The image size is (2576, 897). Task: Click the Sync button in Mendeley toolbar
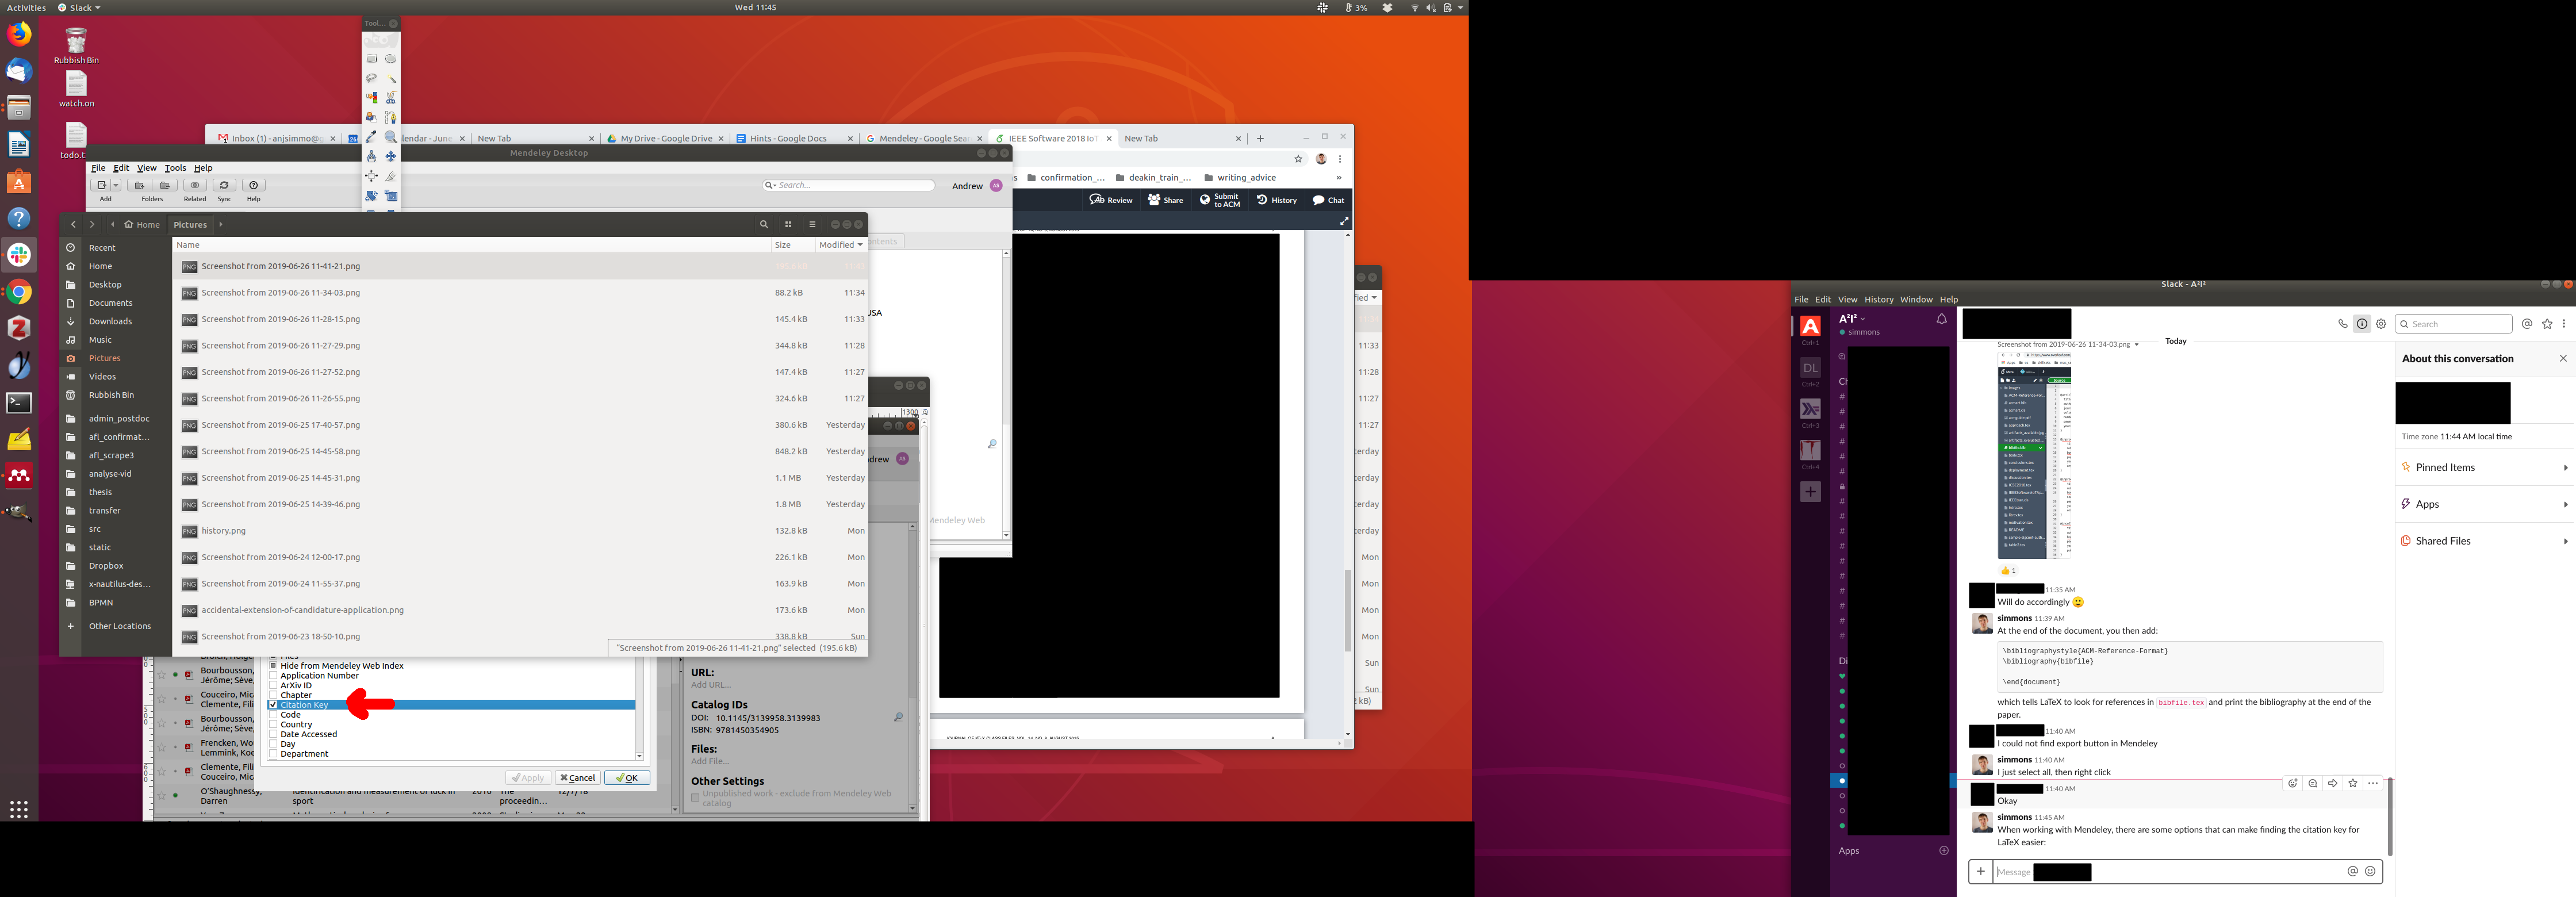[224, 186]
